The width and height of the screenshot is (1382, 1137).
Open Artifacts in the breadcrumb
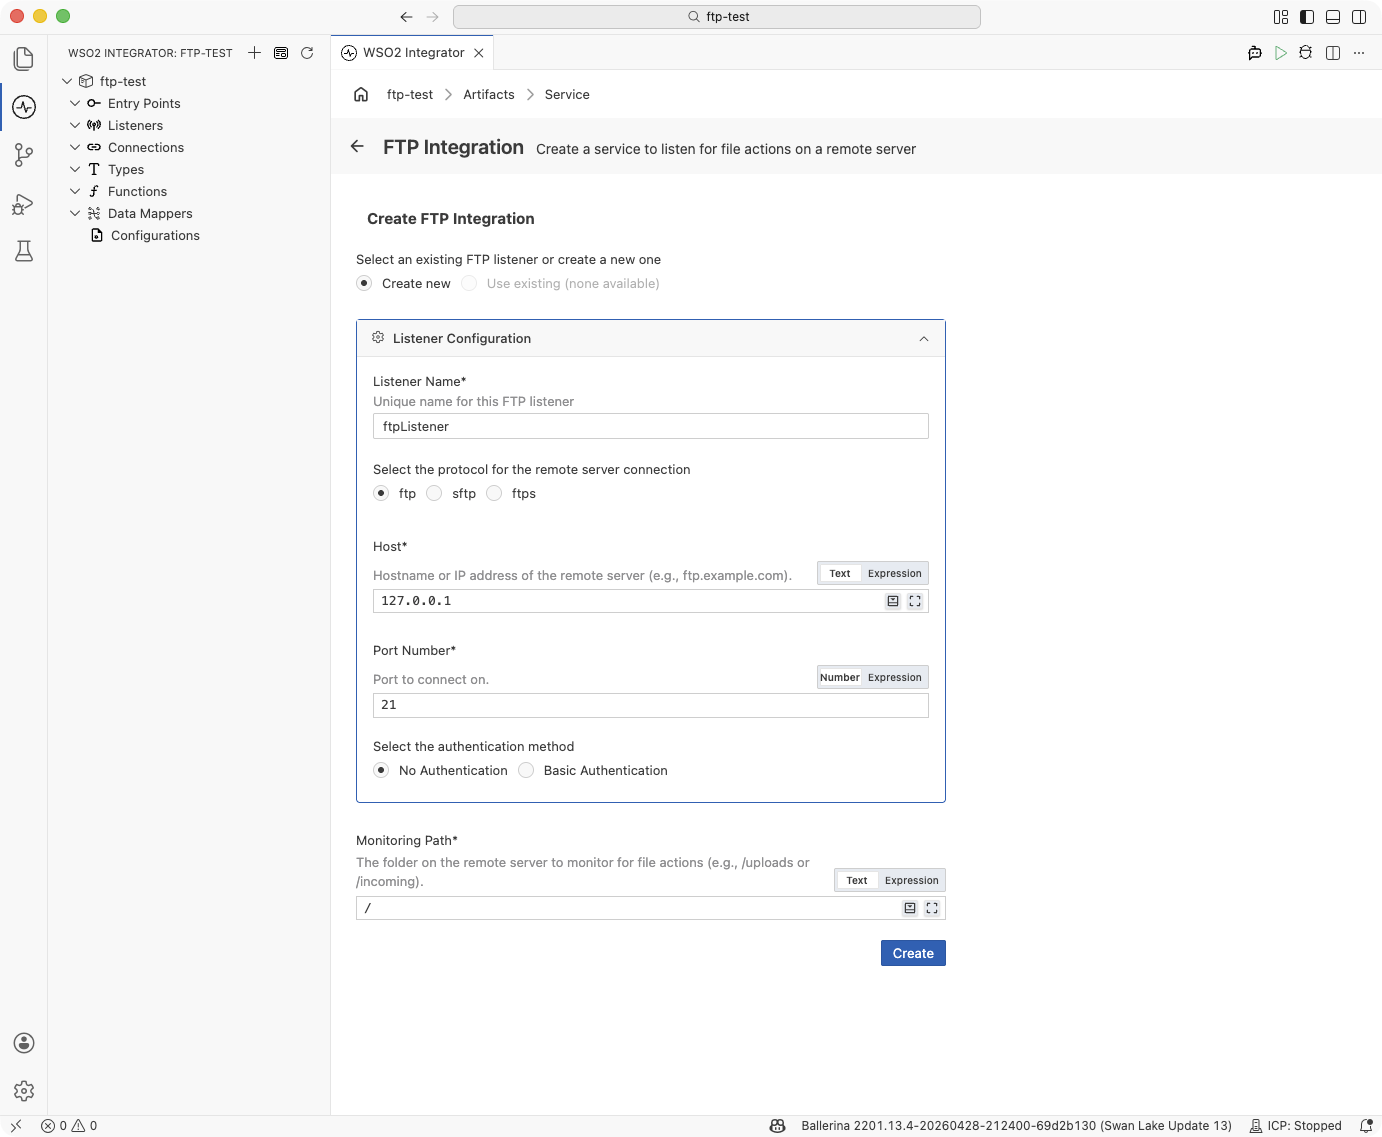tap(489, 94)
